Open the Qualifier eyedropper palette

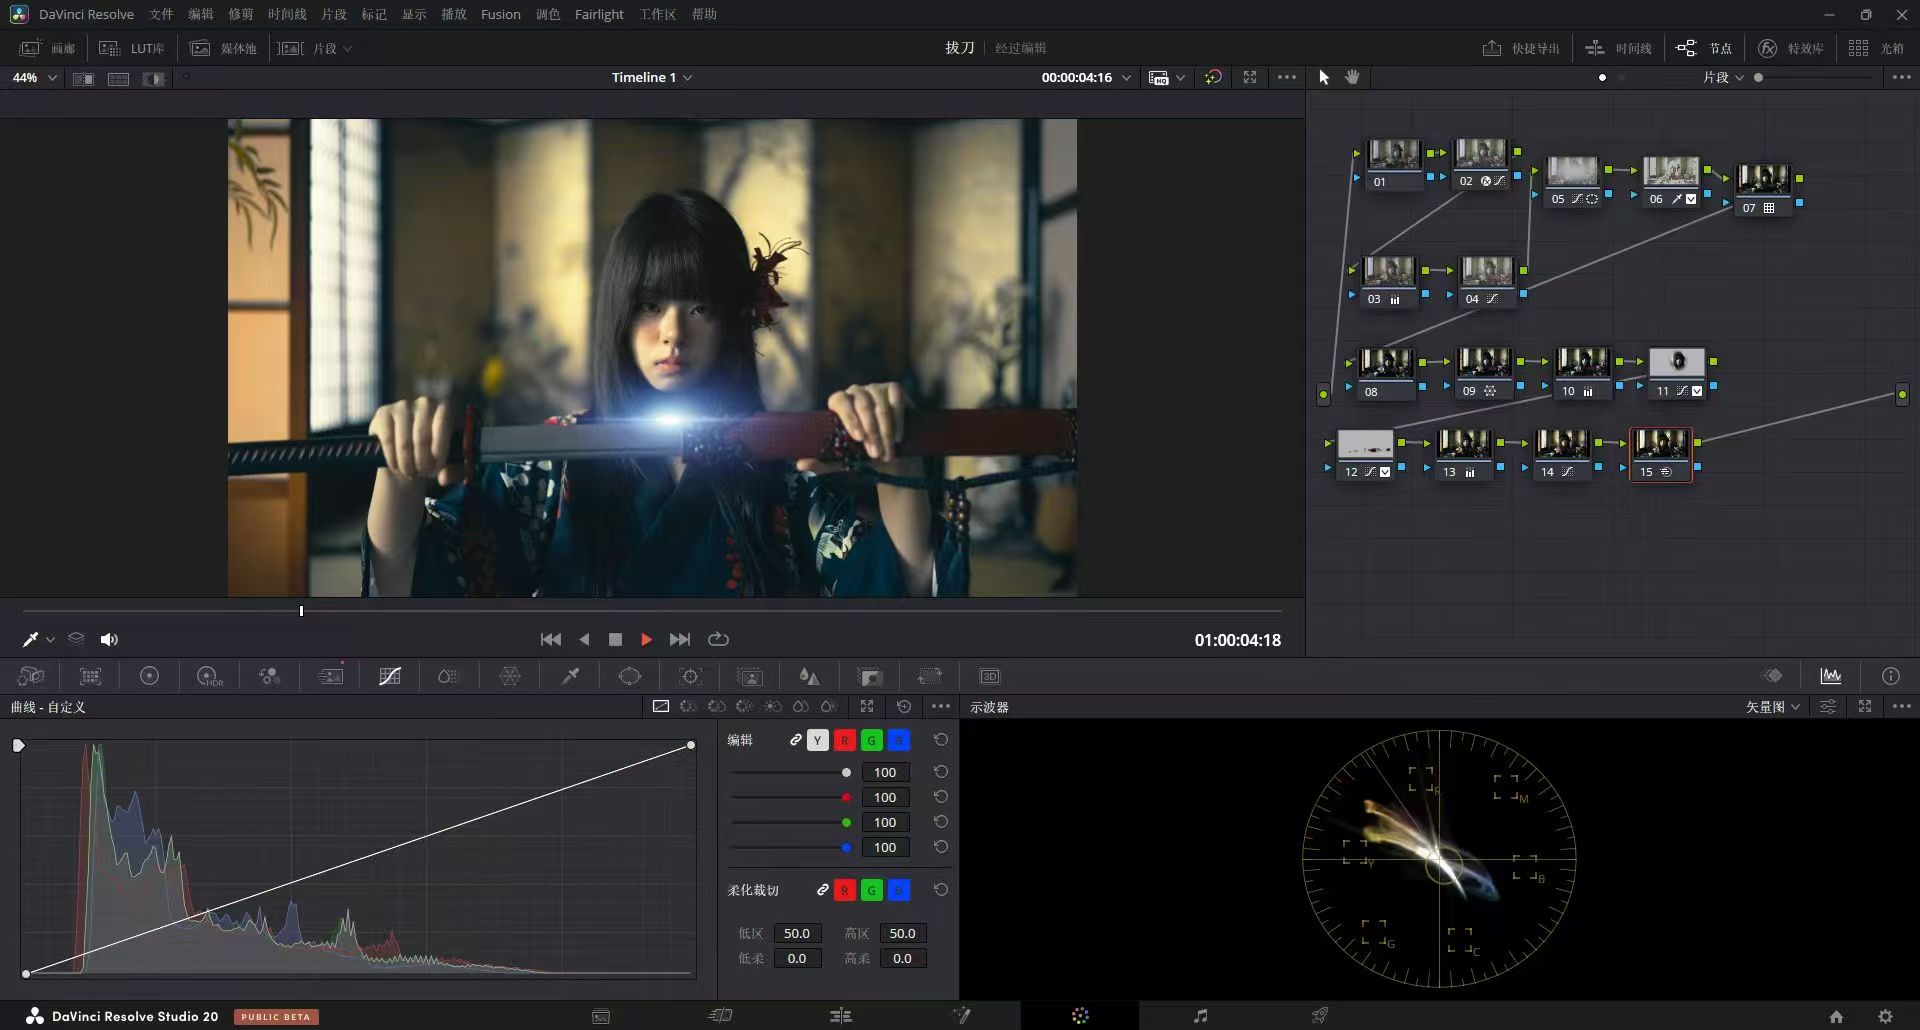coord(570,677)
